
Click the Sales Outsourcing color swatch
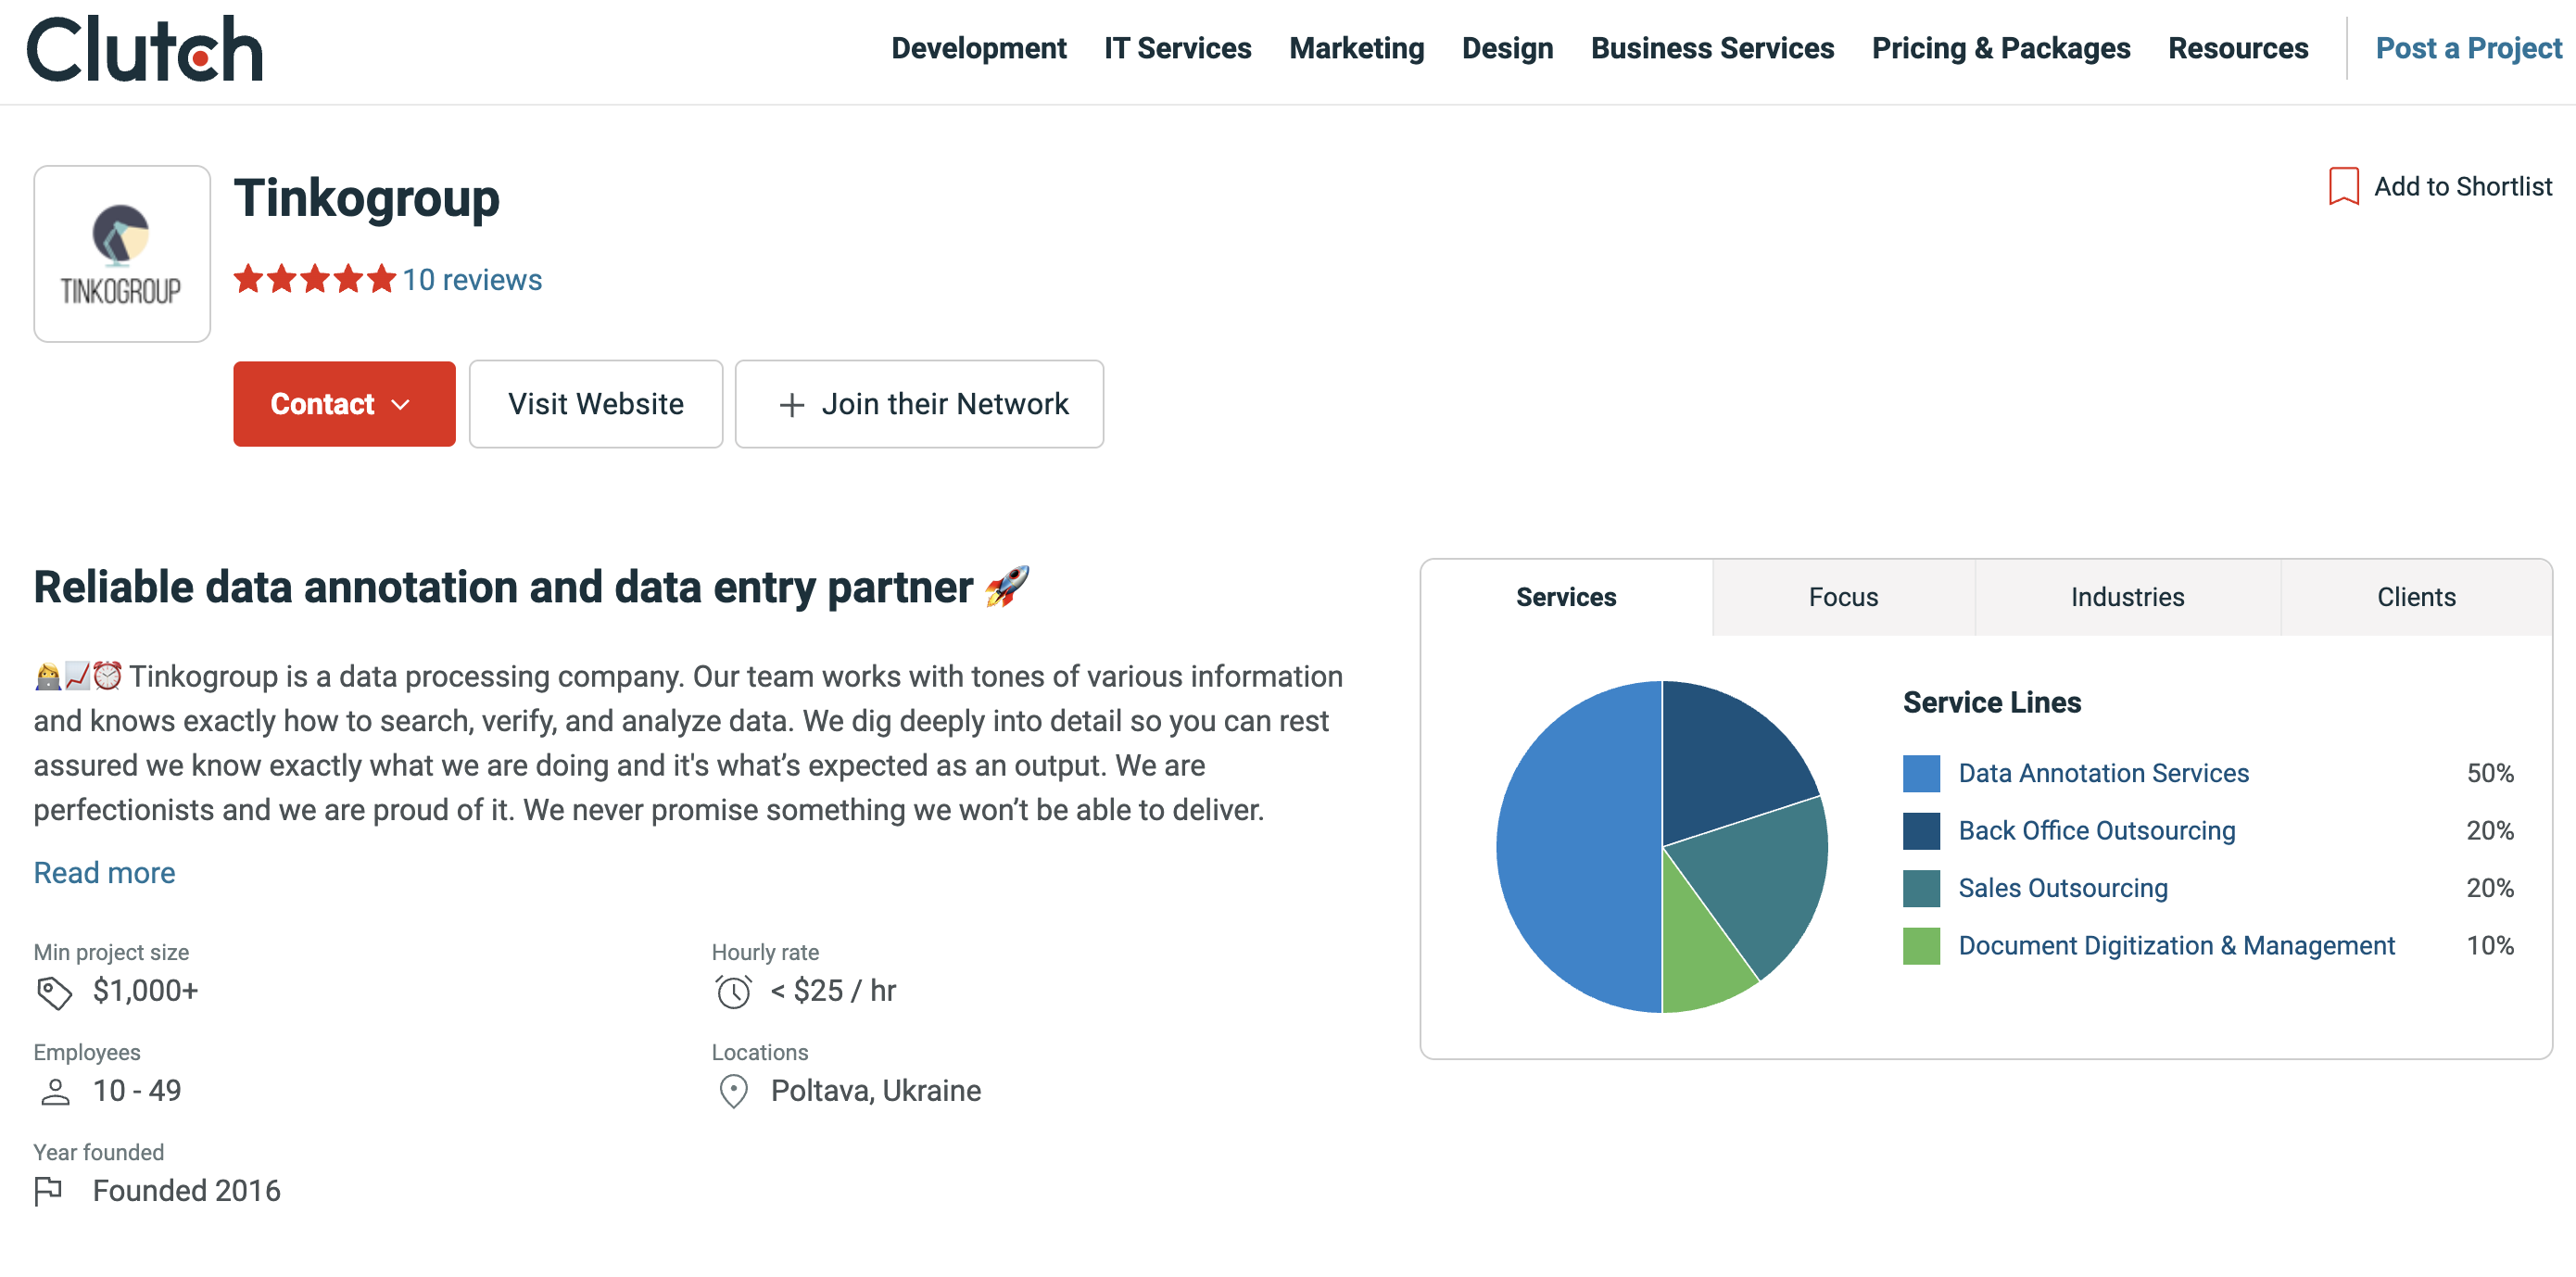[1921, 888]
